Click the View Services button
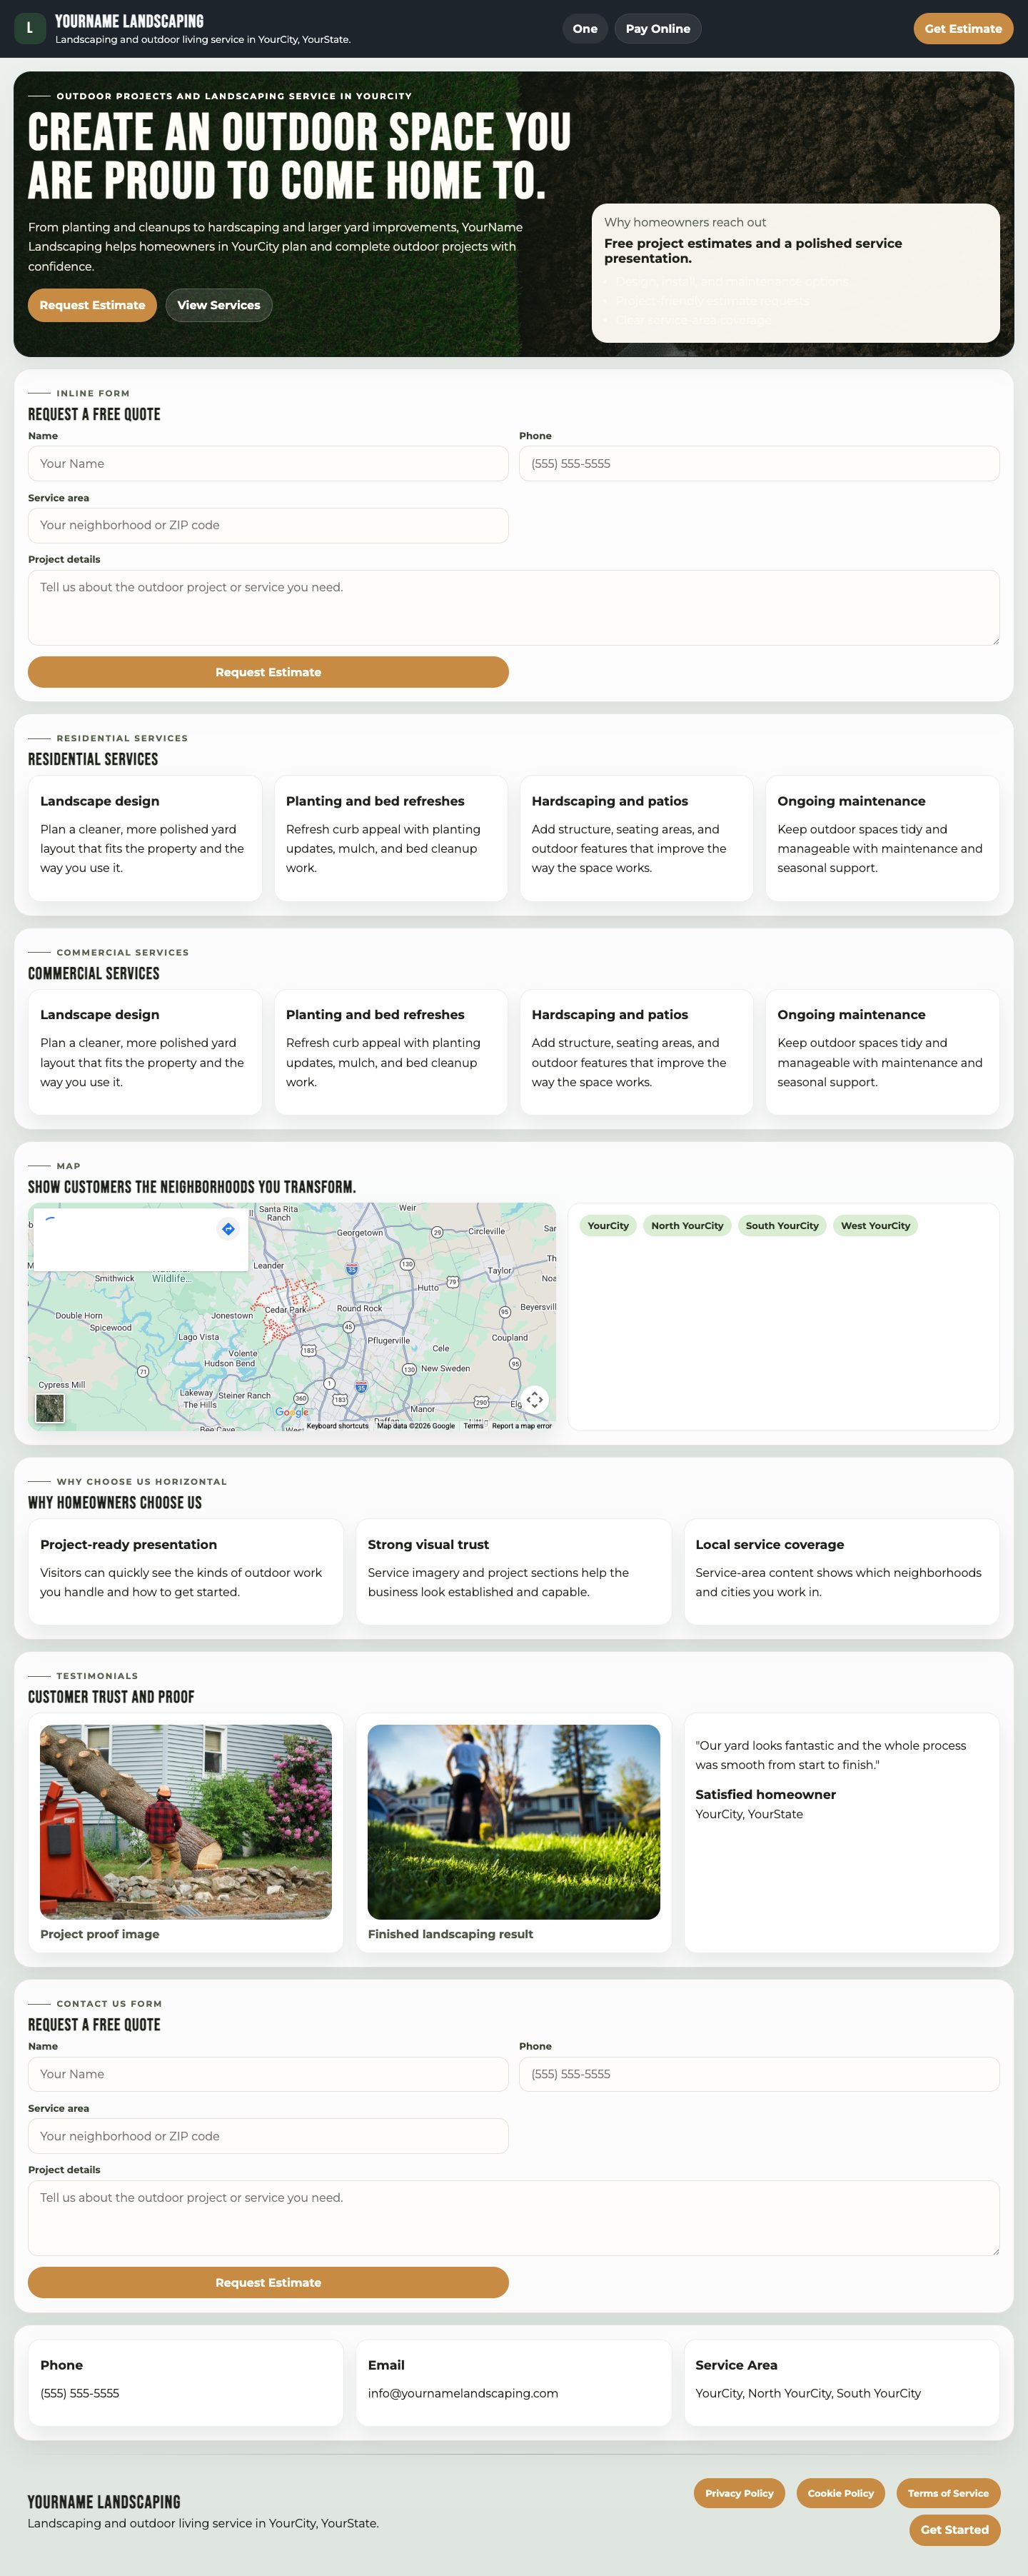1028x2576 pixels. tap(218, 305)
